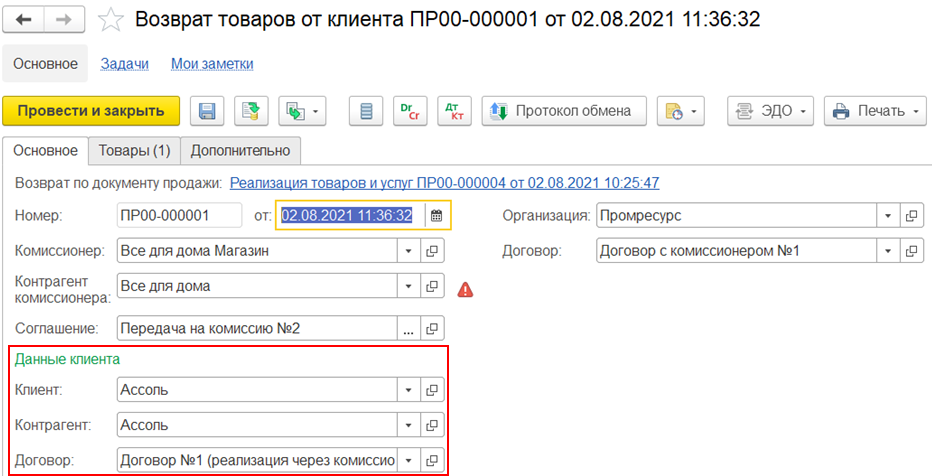Show DrCr accounting entries
This screenshot has width=932, height=476.
(x=410, y=111)
